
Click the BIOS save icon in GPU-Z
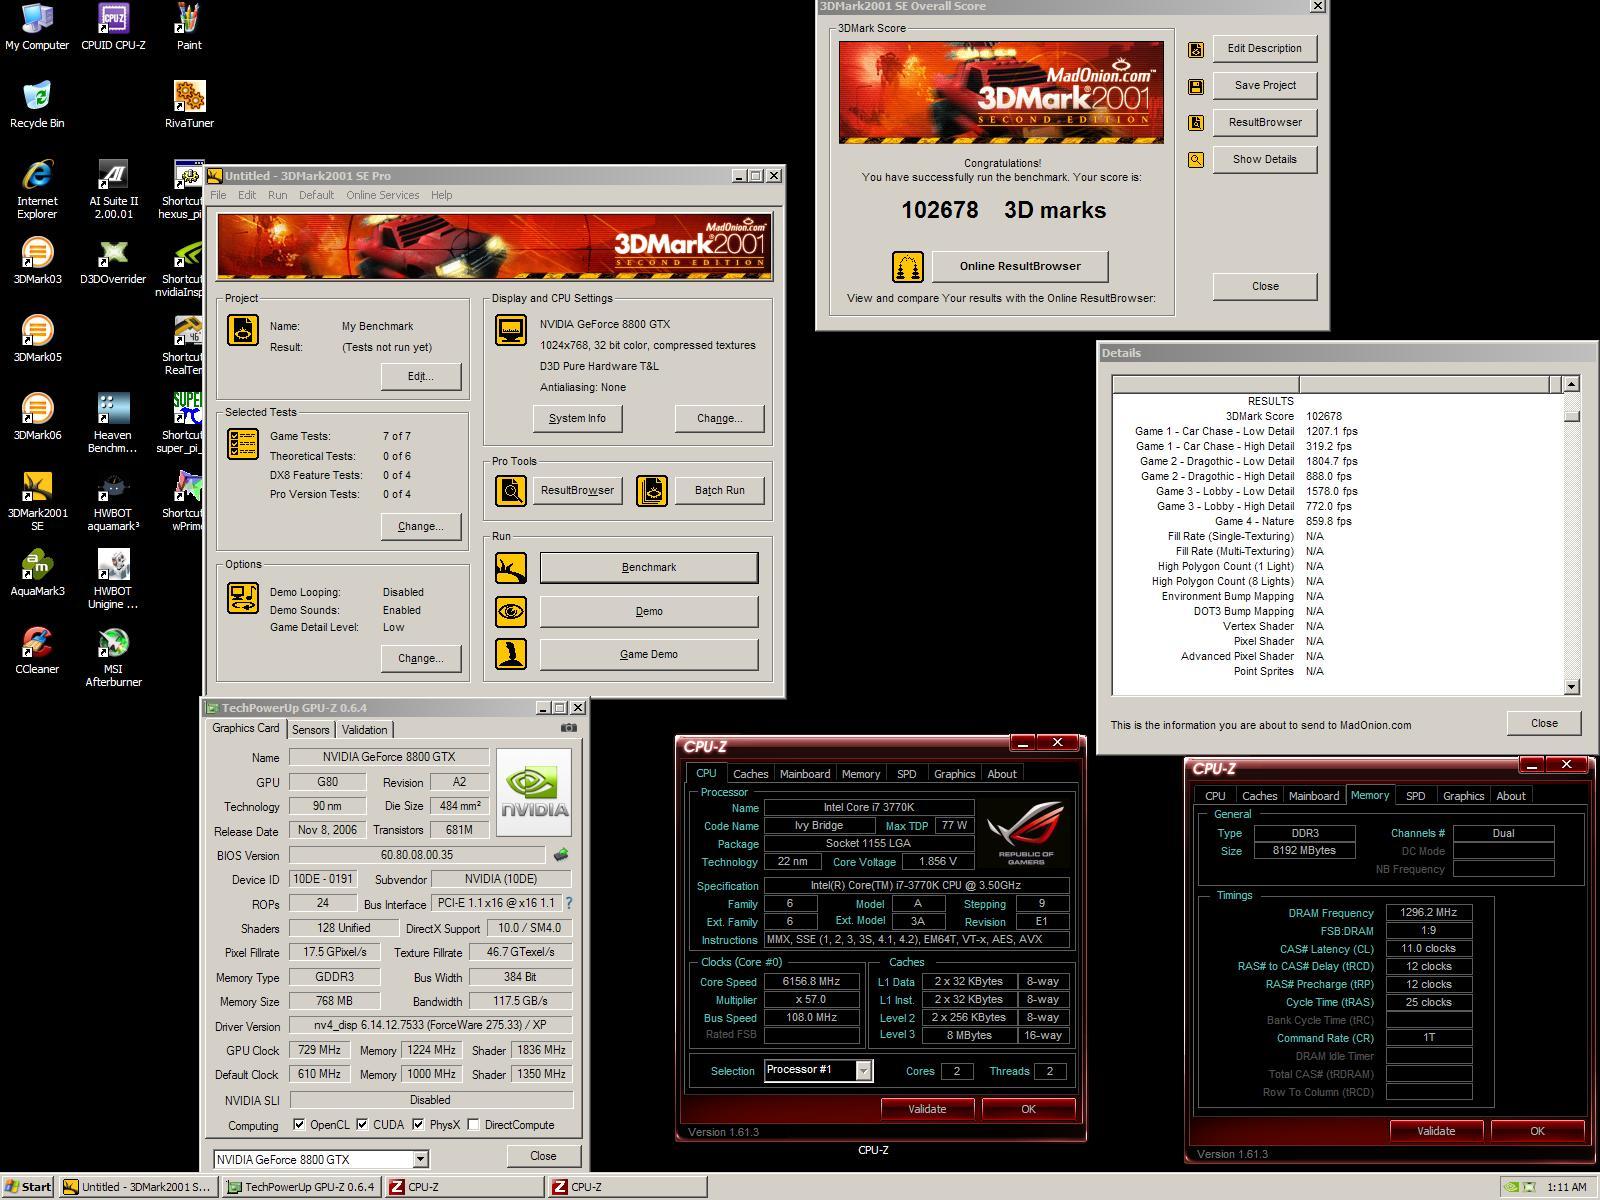[x=561, y=855]
